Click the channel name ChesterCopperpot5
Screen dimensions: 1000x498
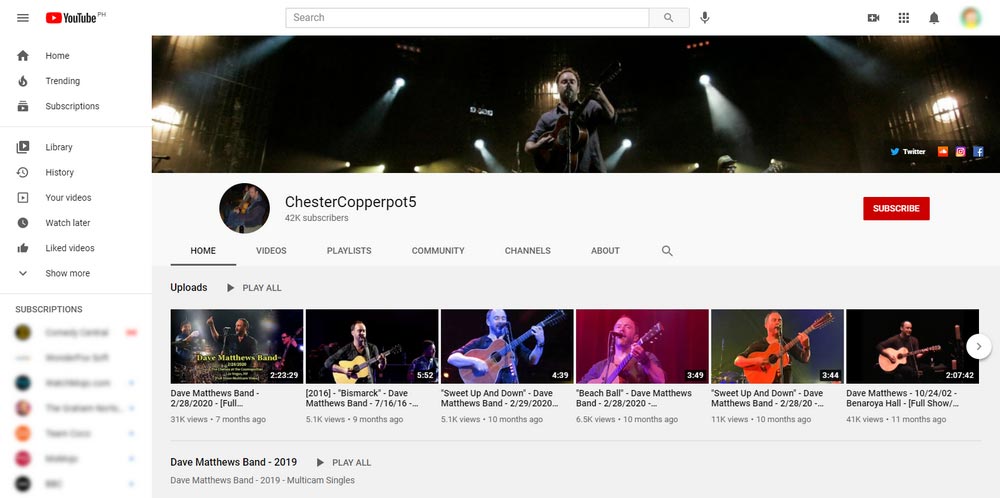pyautogui.click(x=350, y=202)
